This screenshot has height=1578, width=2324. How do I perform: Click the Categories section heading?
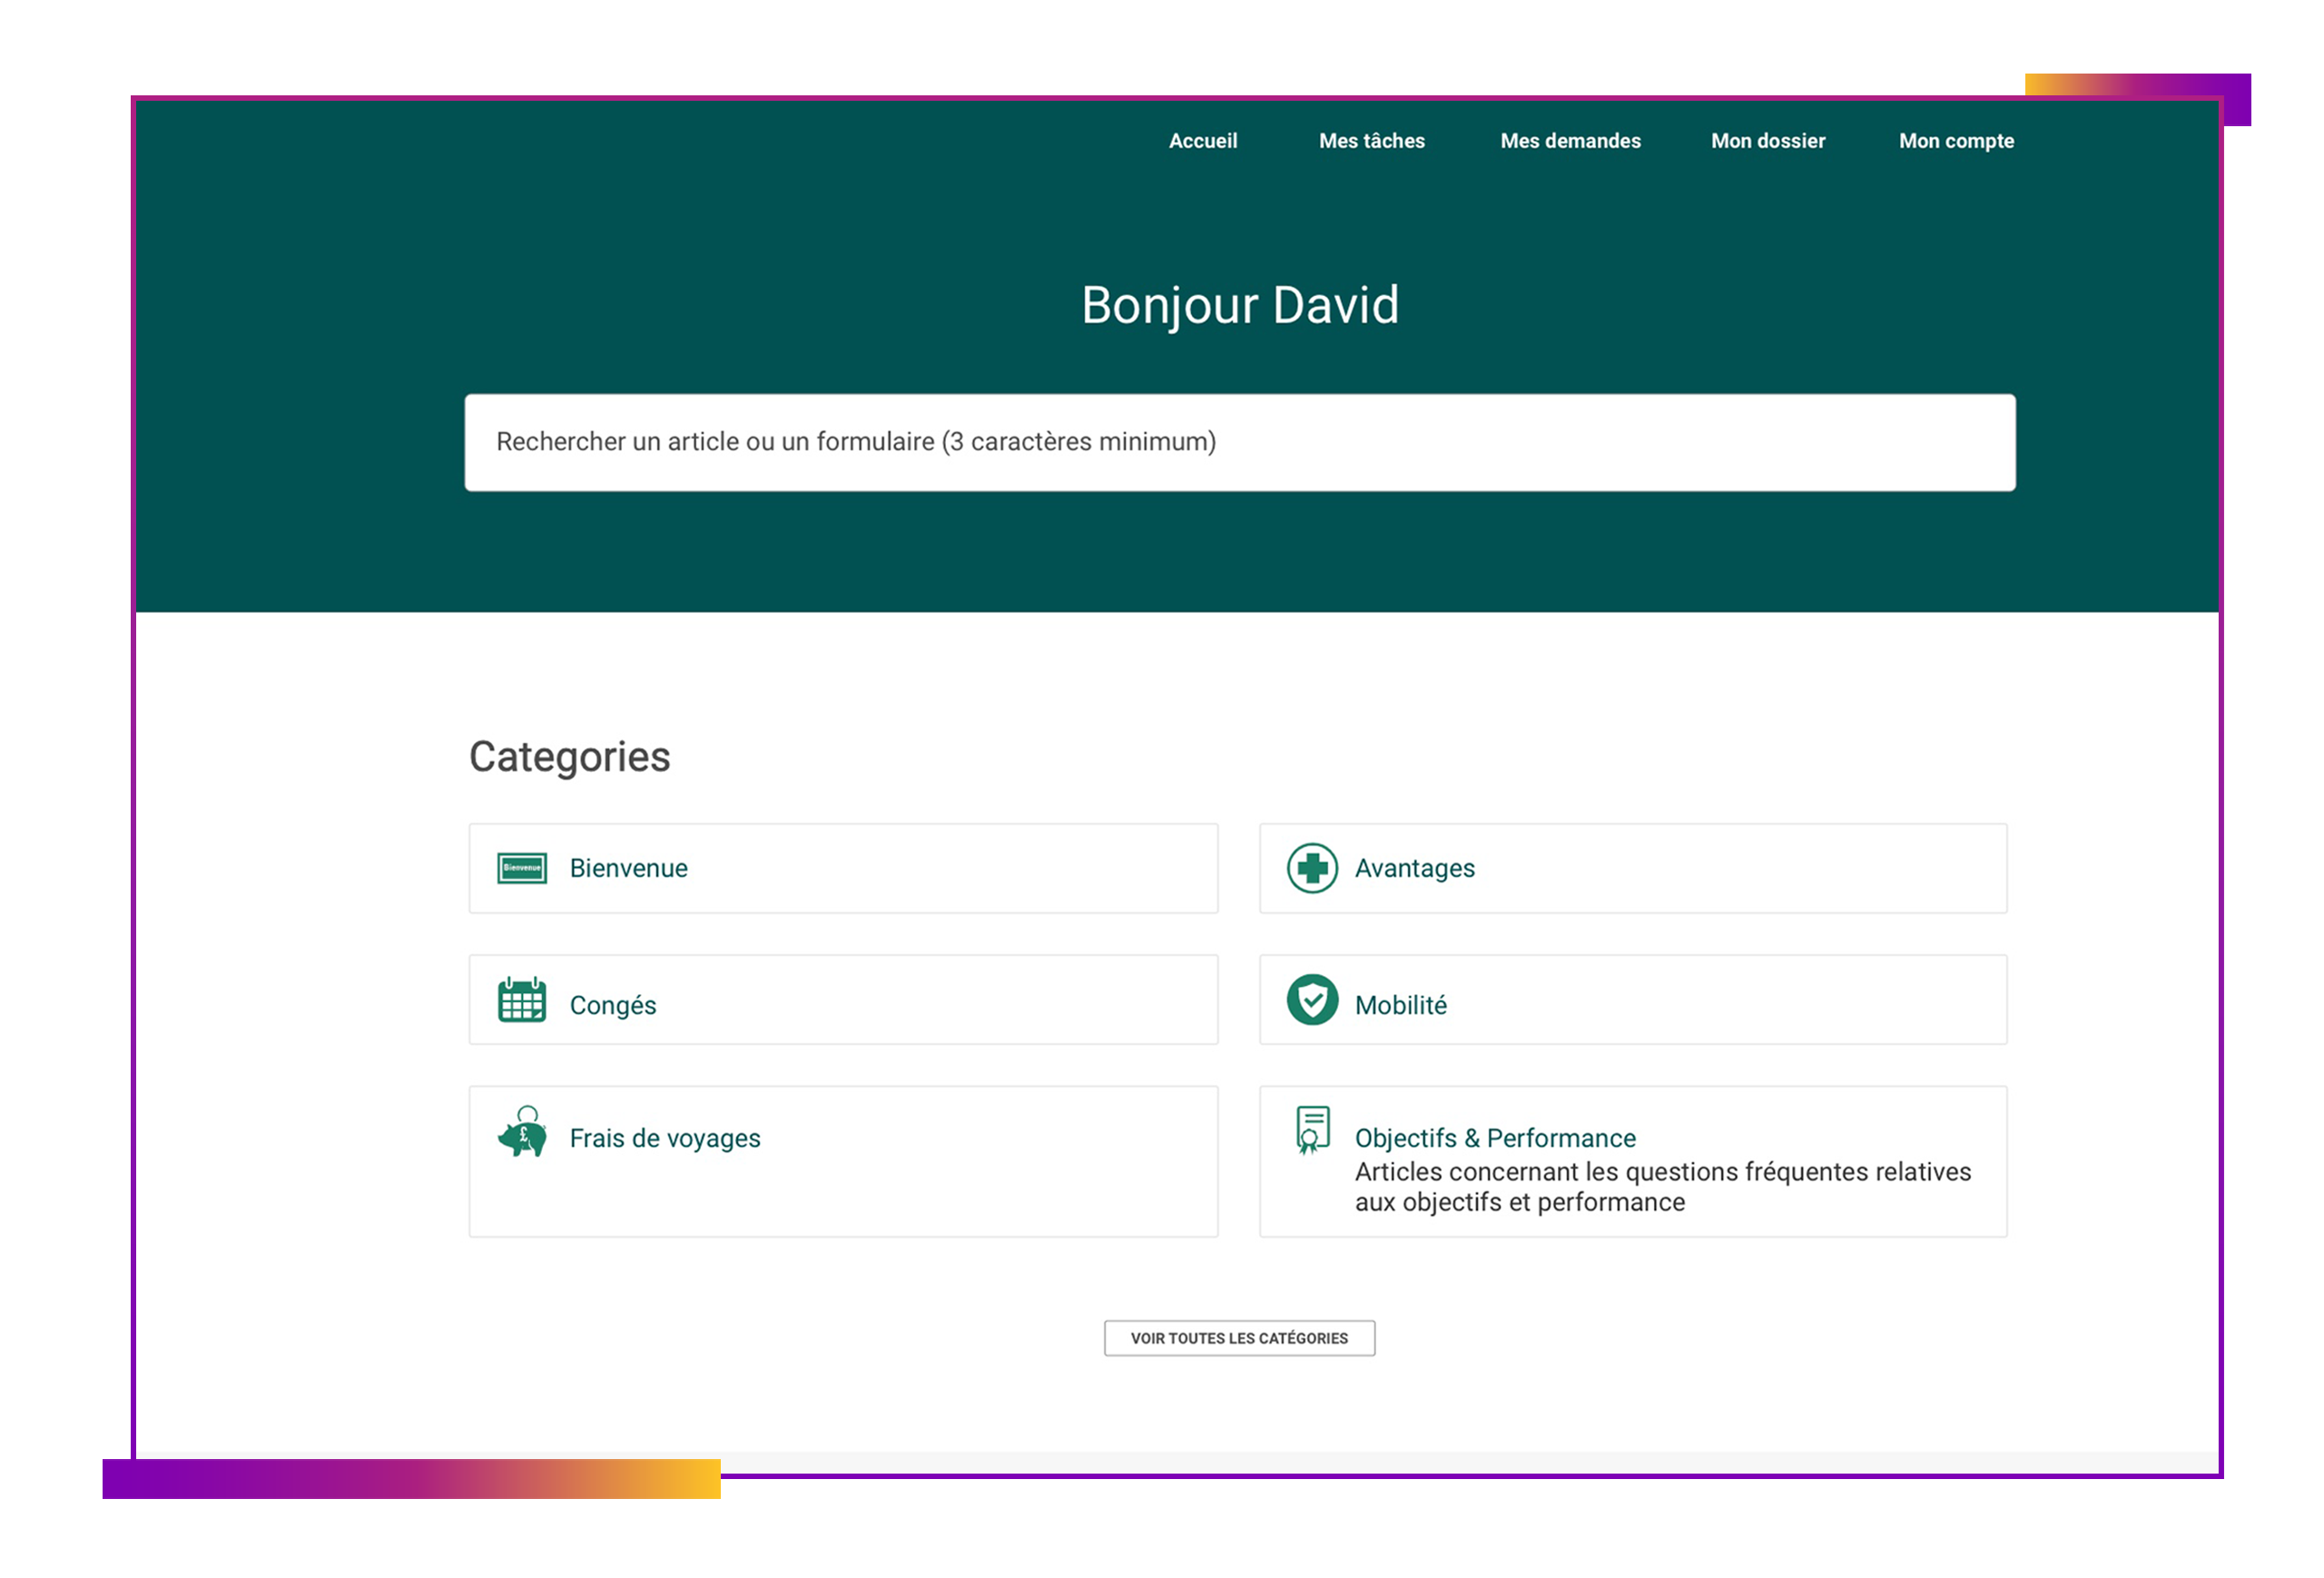tap(569, 757)
